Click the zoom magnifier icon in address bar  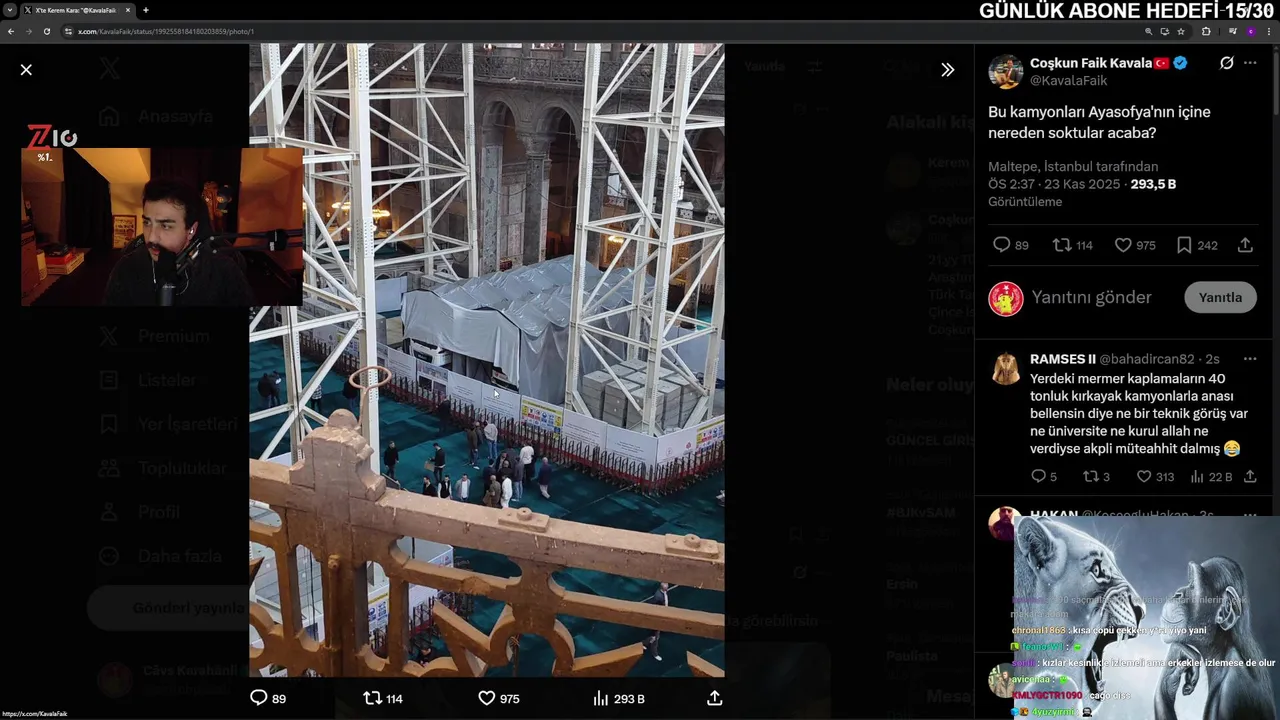click(1148, 31)
